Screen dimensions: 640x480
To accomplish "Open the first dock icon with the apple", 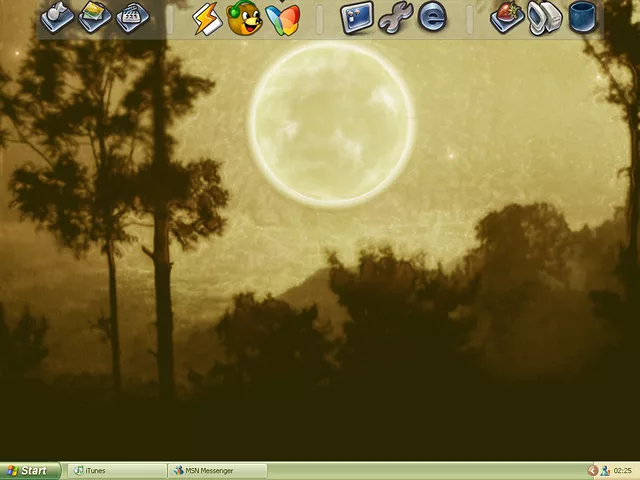I will 58,17.
